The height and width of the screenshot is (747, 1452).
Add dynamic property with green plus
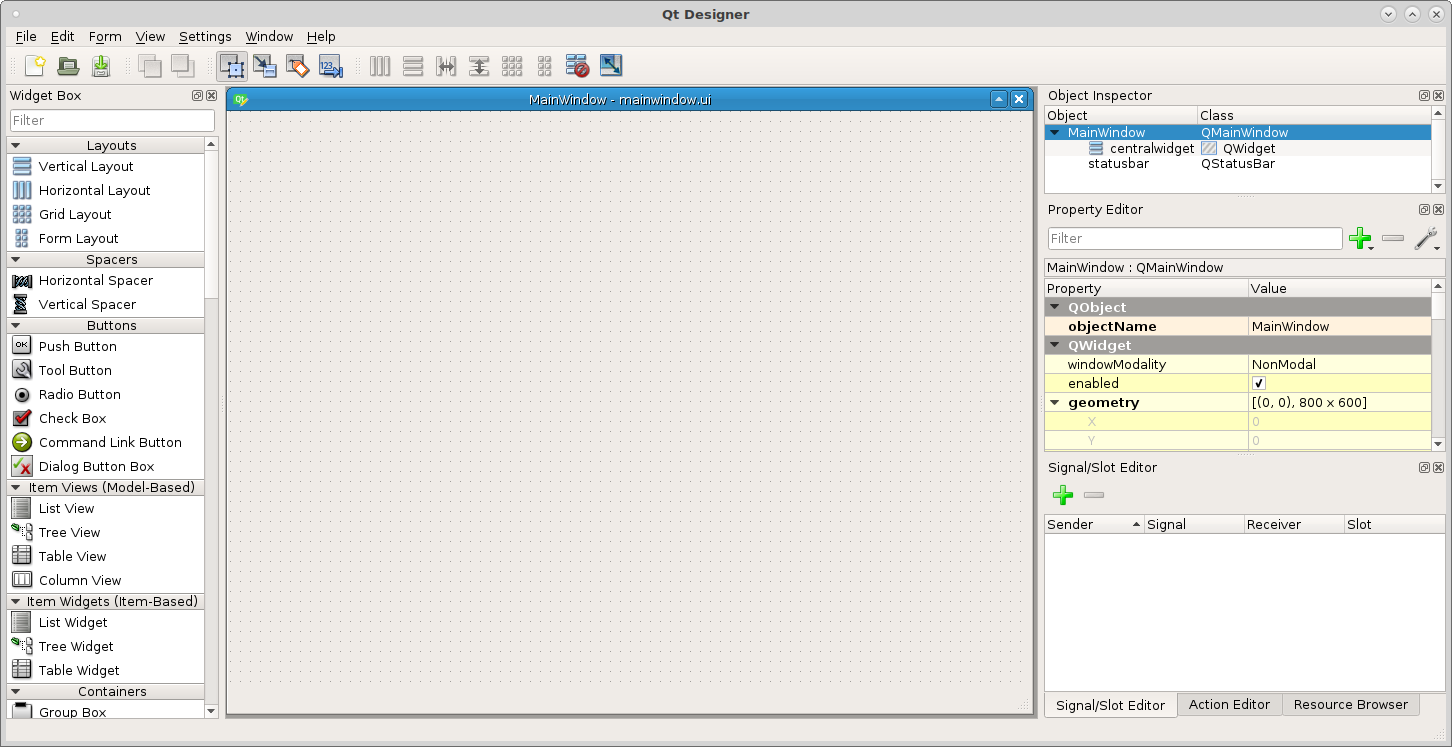(1361, 238)
